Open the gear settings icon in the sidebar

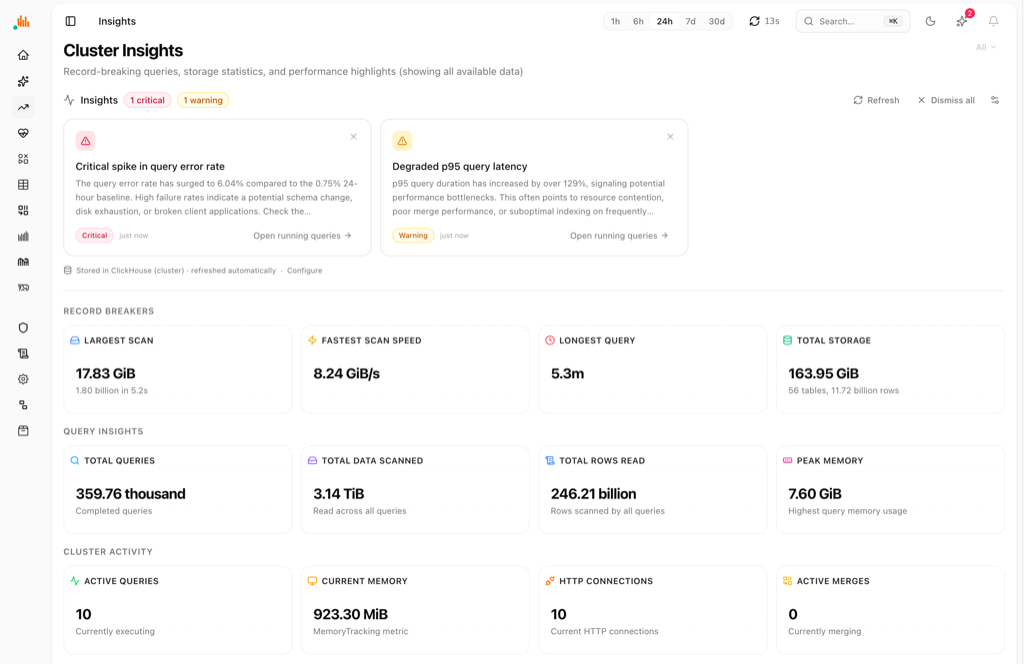pos(23,379)
